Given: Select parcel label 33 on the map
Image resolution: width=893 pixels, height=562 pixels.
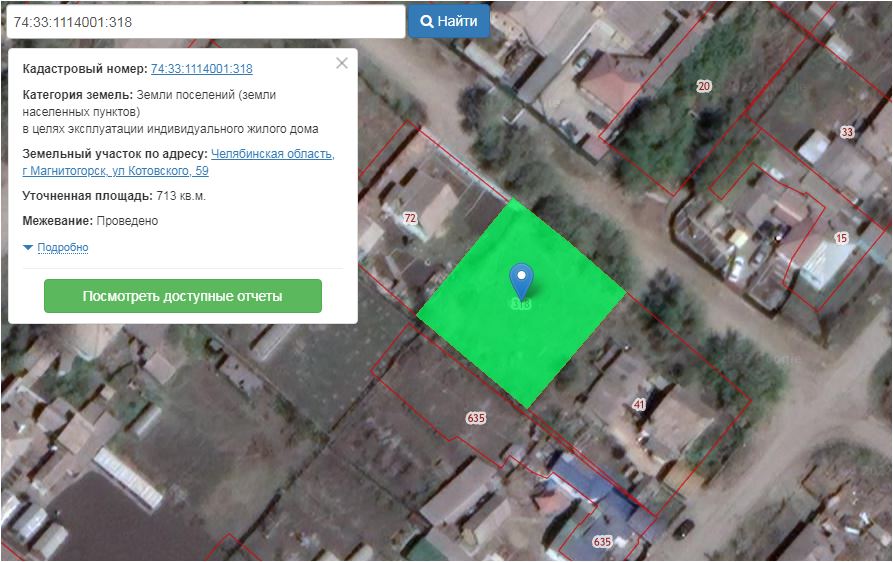Looking at the screenshot, I should click(847, 132).
